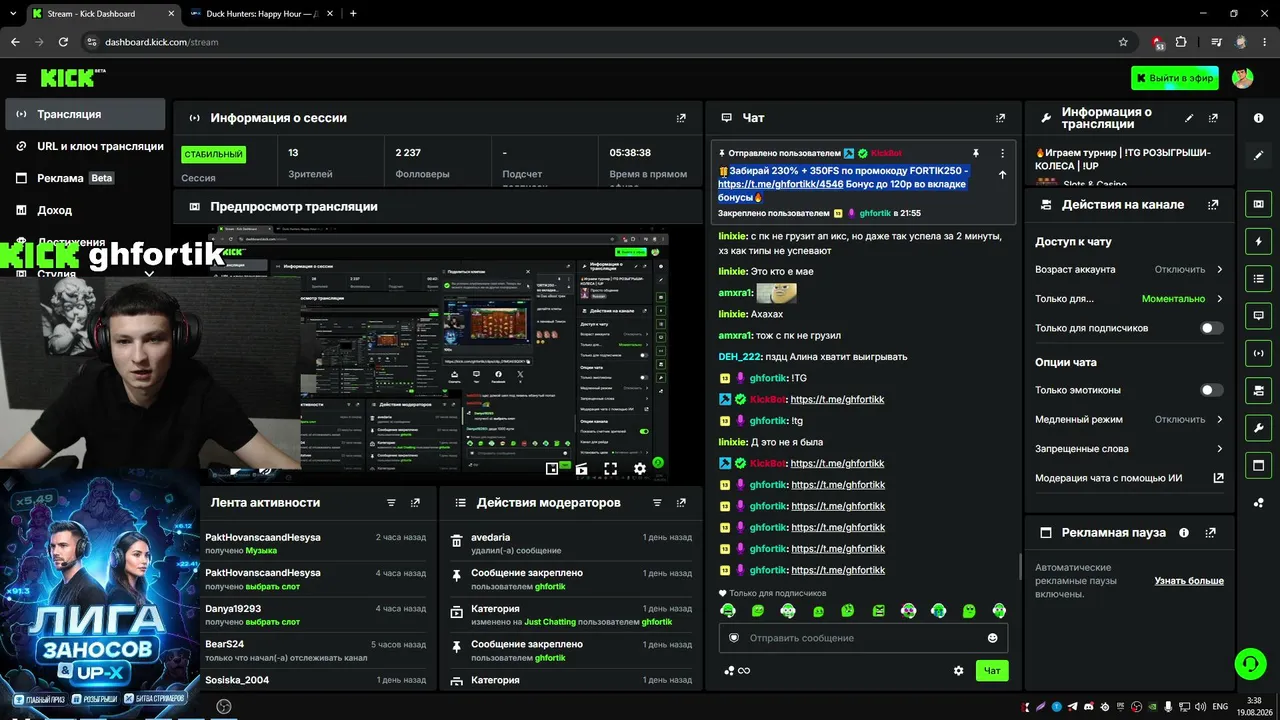Open Доход in the left sidebar

coord(85,210)
